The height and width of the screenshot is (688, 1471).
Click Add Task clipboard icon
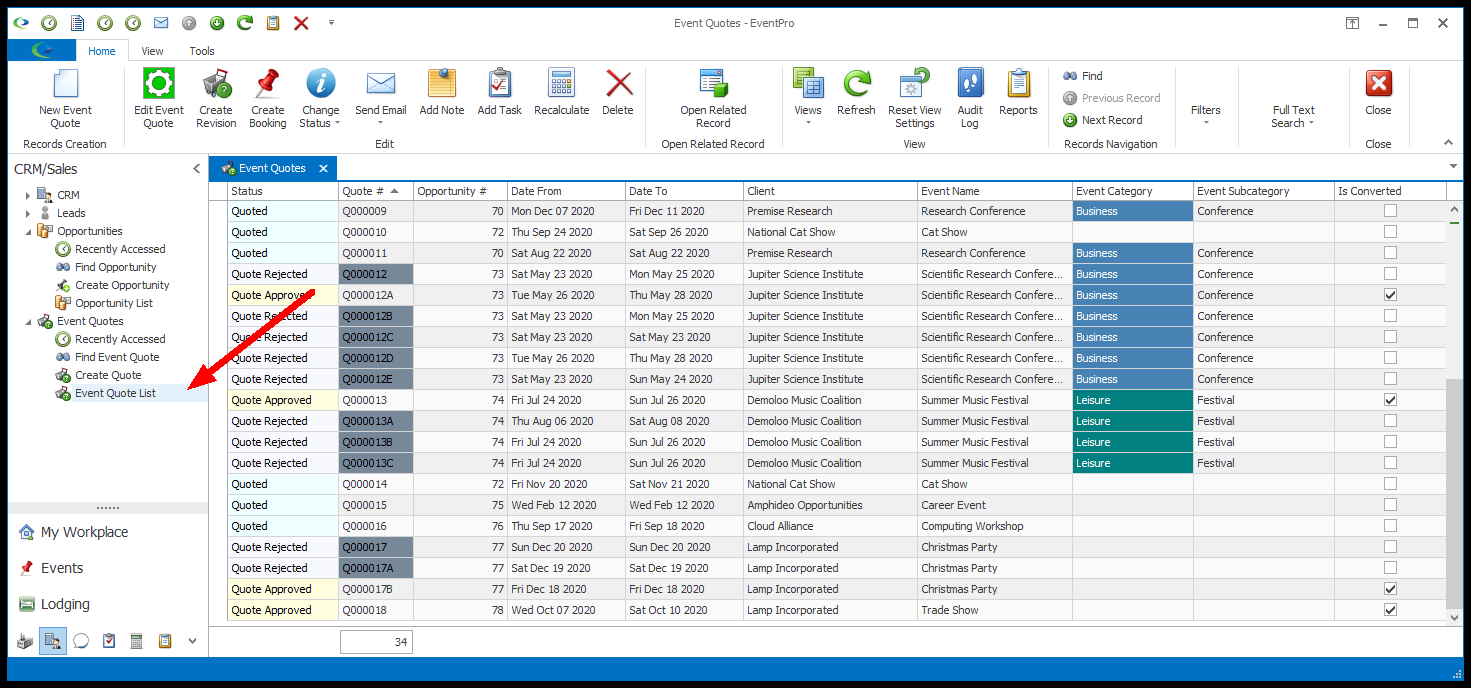[500, 84]
